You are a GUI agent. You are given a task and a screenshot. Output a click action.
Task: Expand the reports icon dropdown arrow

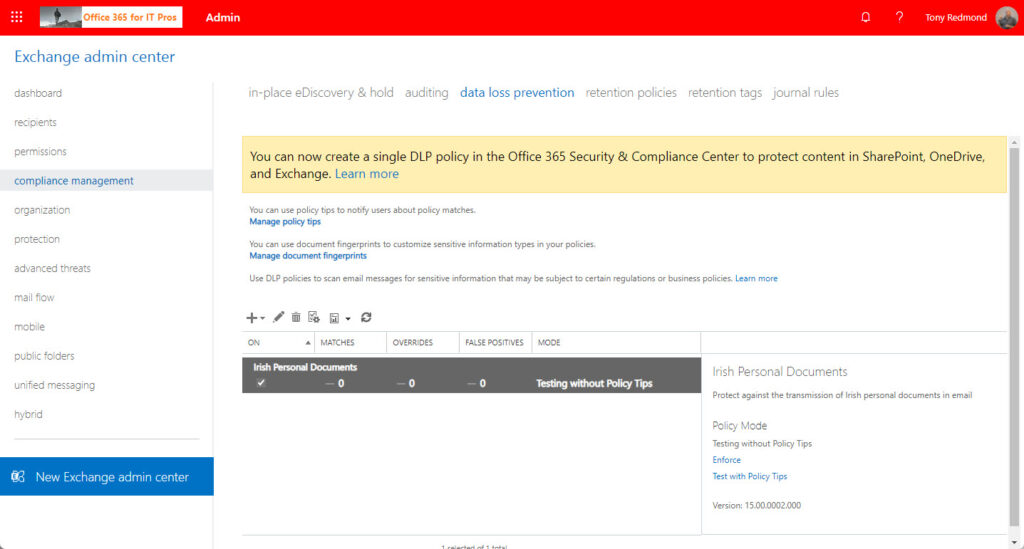click(348, 319)
